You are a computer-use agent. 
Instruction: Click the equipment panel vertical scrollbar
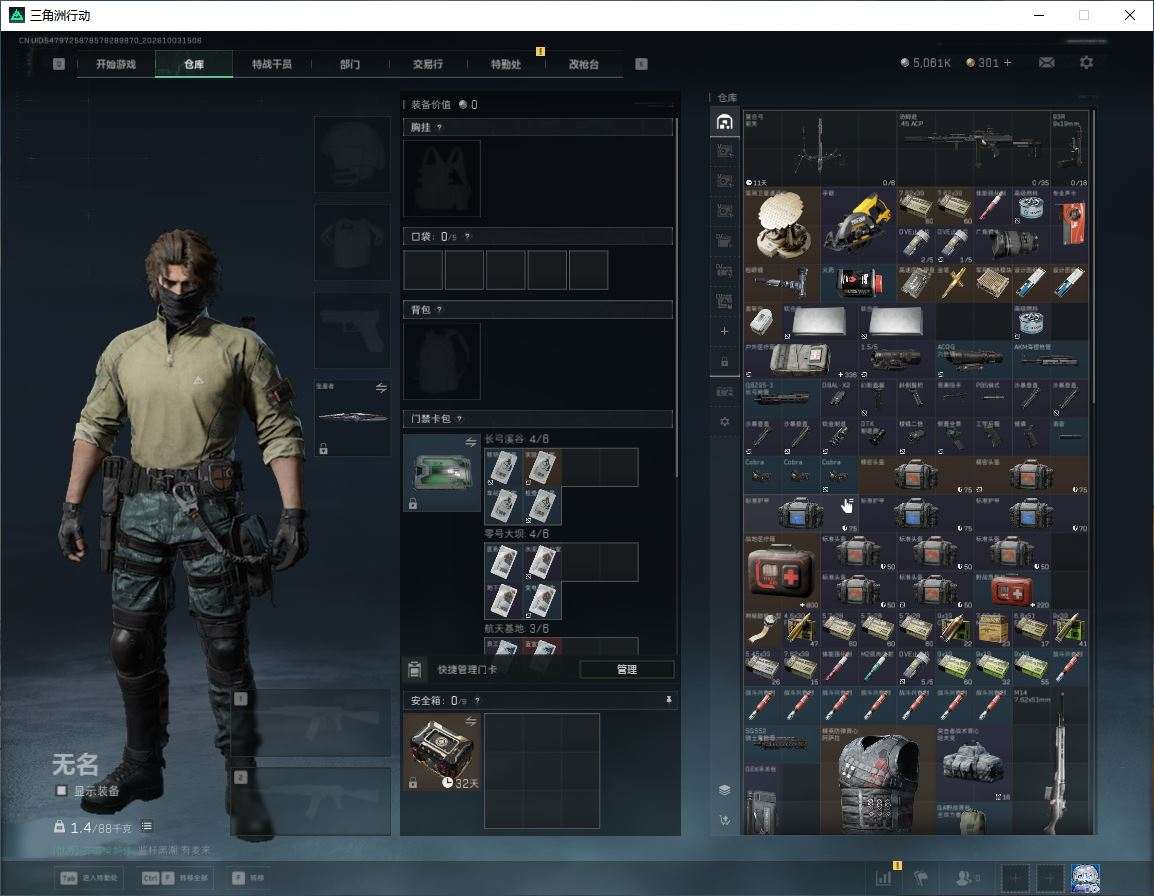(x=676, y=296)
